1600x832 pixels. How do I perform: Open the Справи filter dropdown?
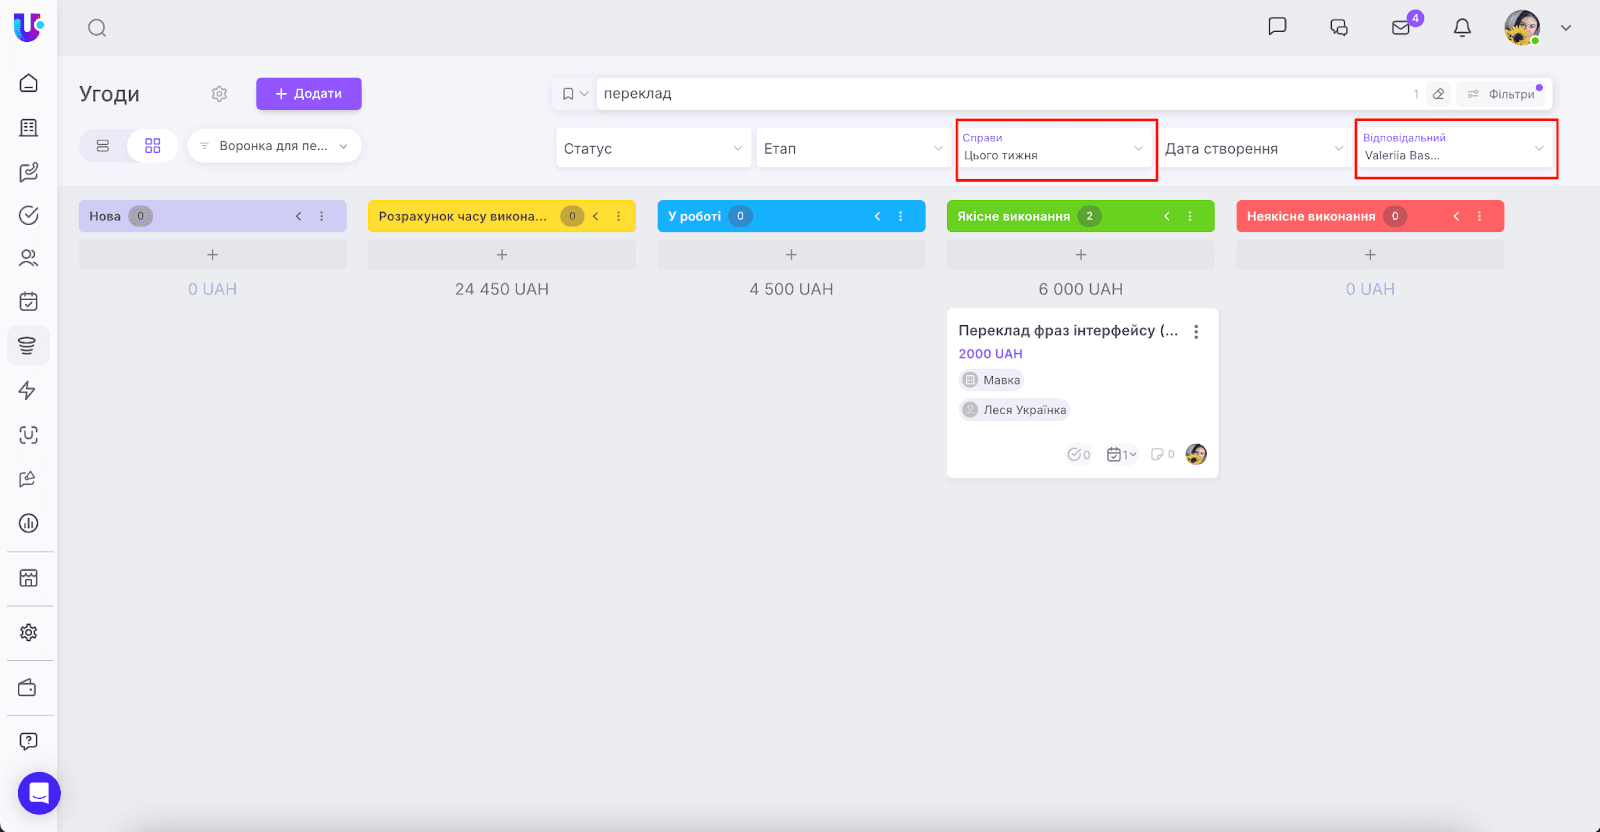click(1056, 149)
